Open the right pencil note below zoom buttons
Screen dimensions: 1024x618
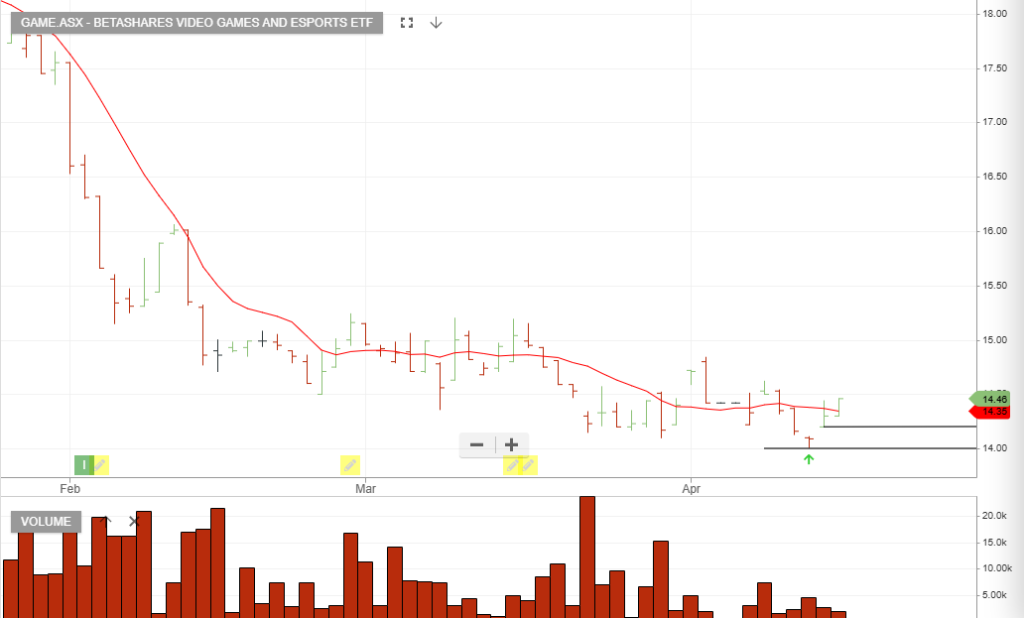click(528, 464)
